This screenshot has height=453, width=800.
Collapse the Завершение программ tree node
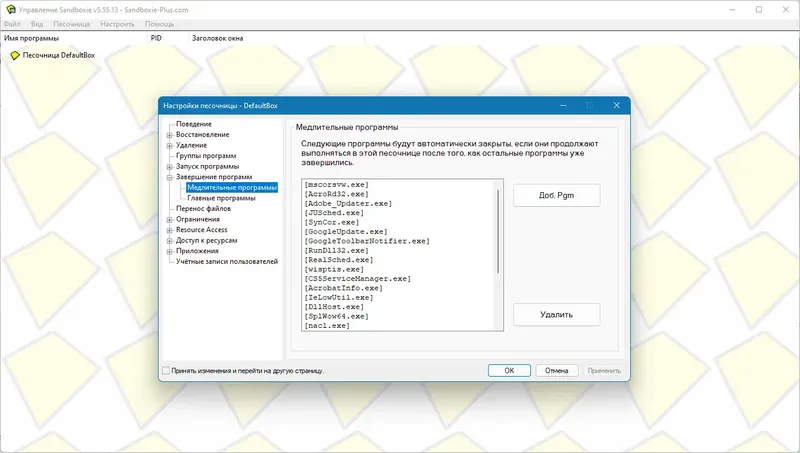pos(169,178)
